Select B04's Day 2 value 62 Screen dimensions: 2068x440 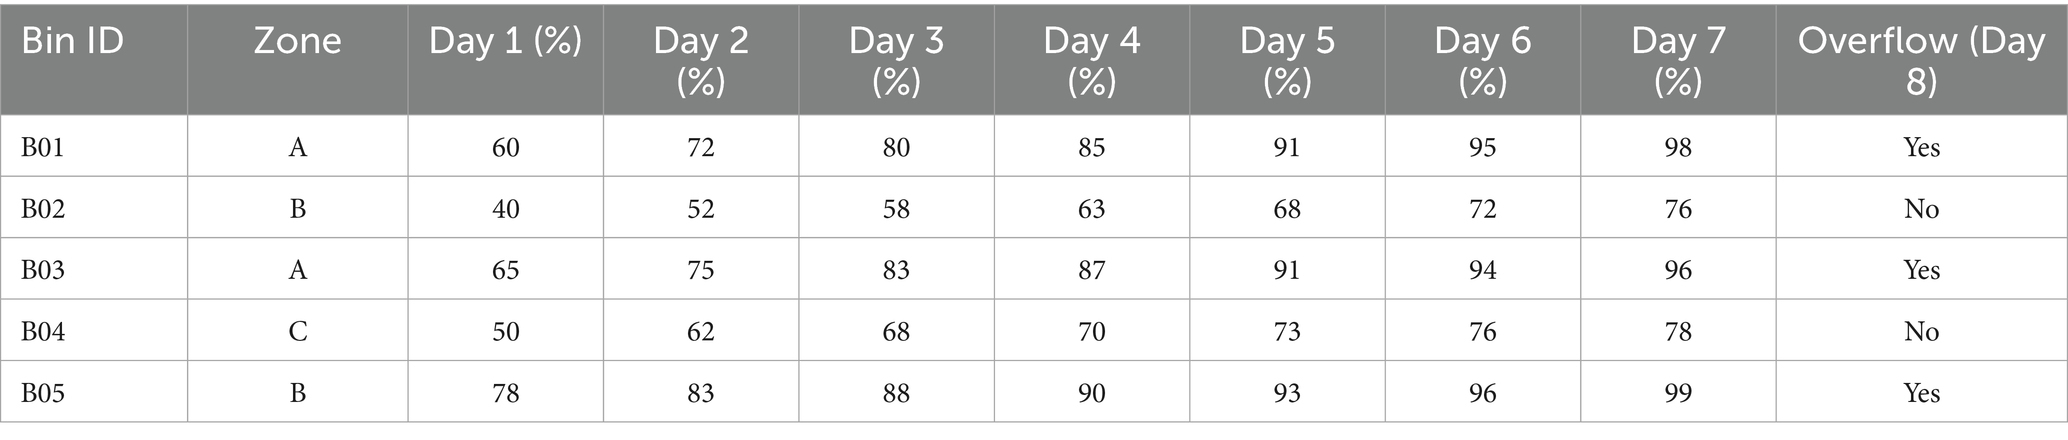700,332
